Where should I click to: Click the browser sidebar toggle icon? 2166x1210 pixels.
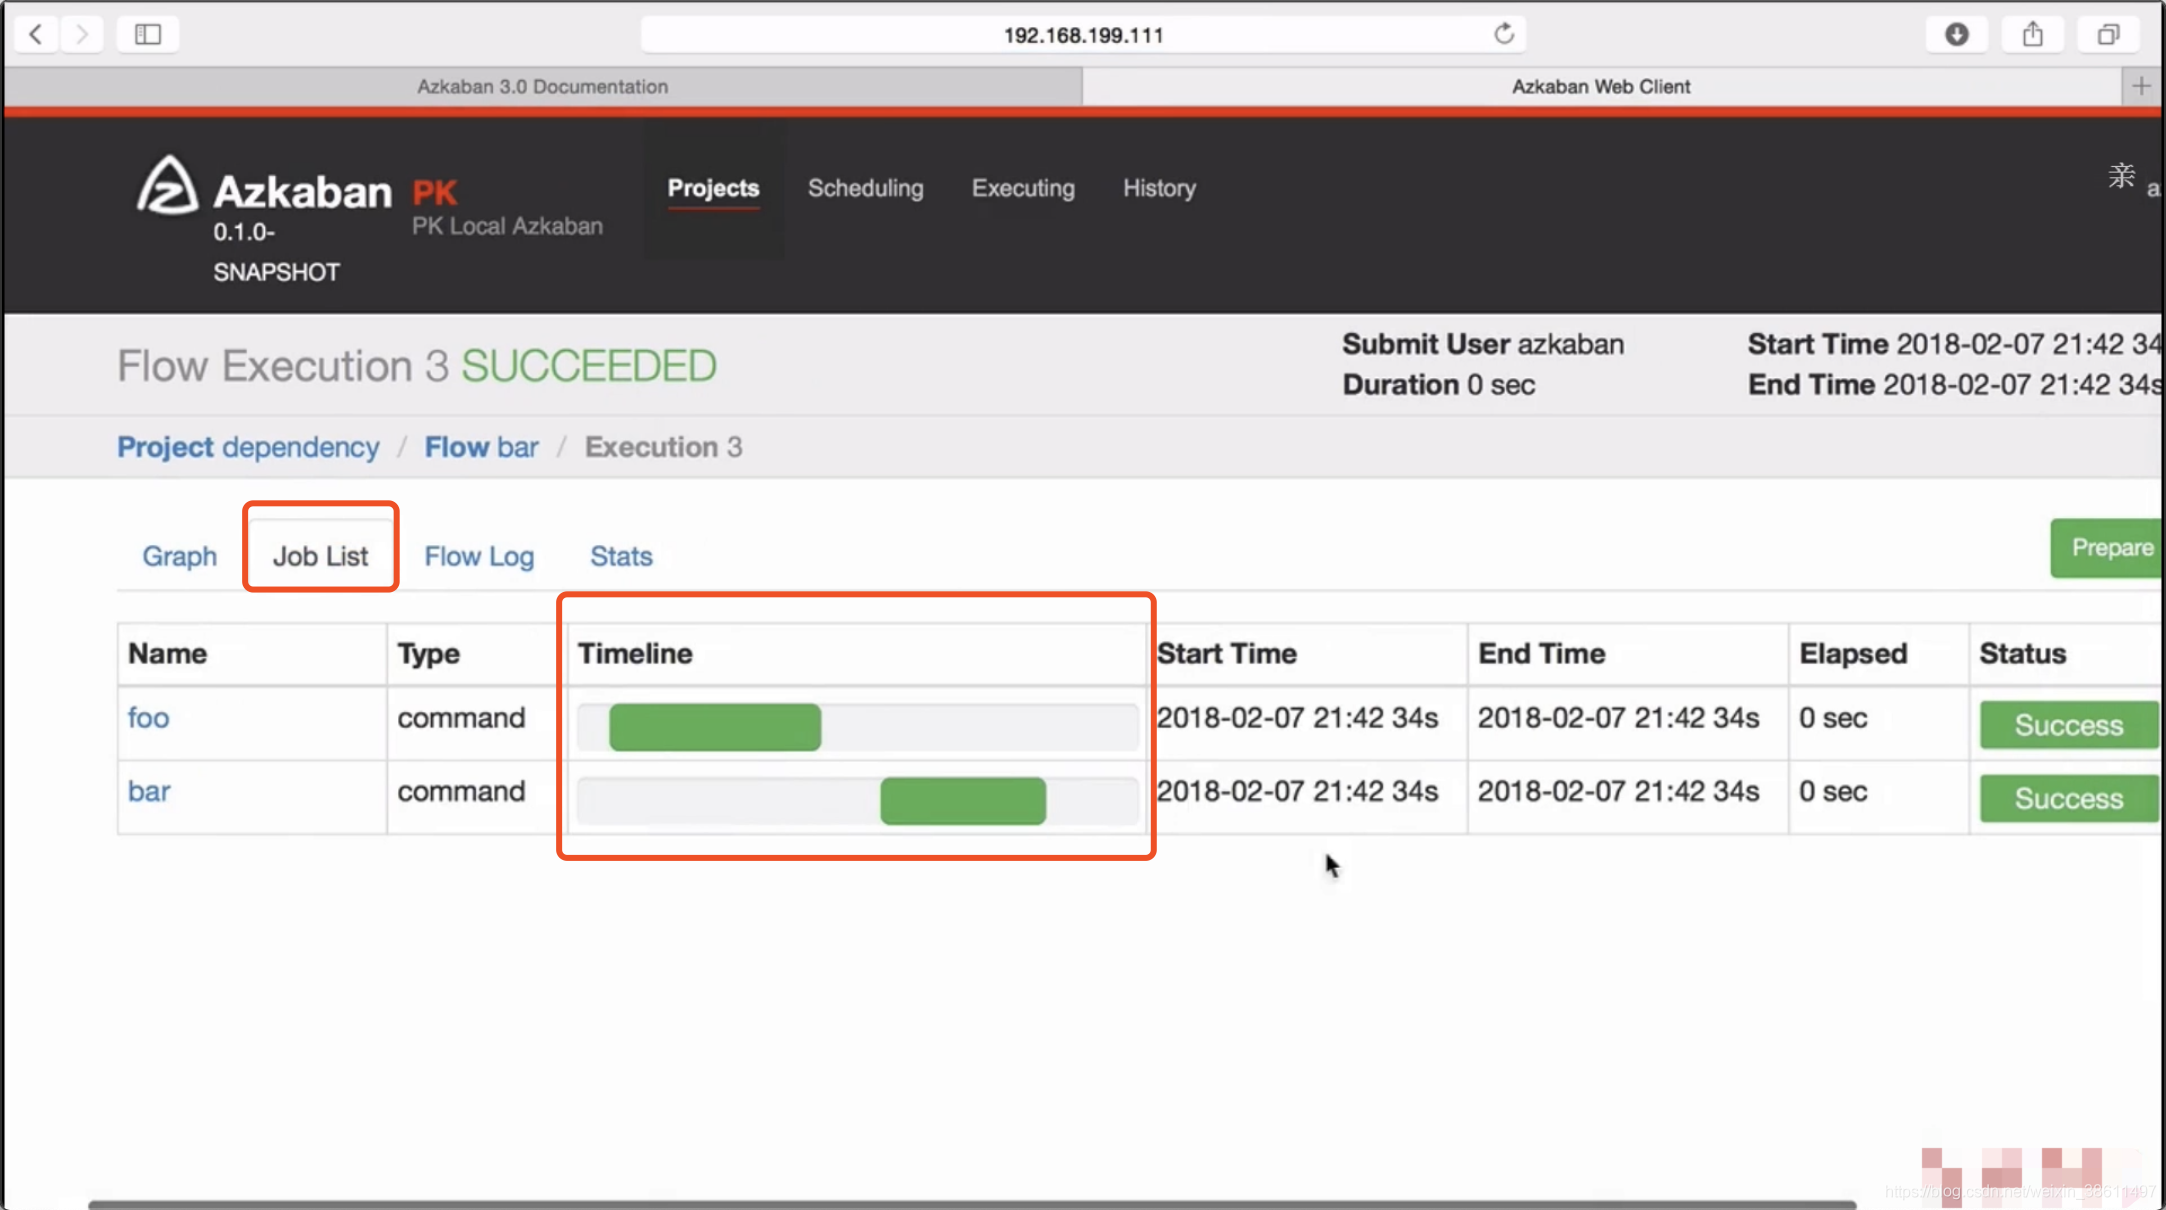pyautogui.click(x=147, y=33)
